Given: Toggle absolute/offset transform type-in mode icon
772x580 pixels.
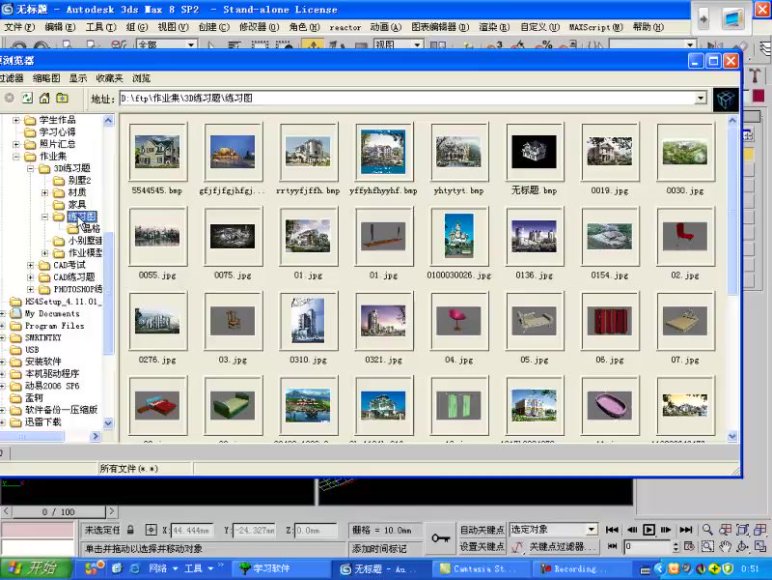Looking at the screenshot, I should pos(151,530).
